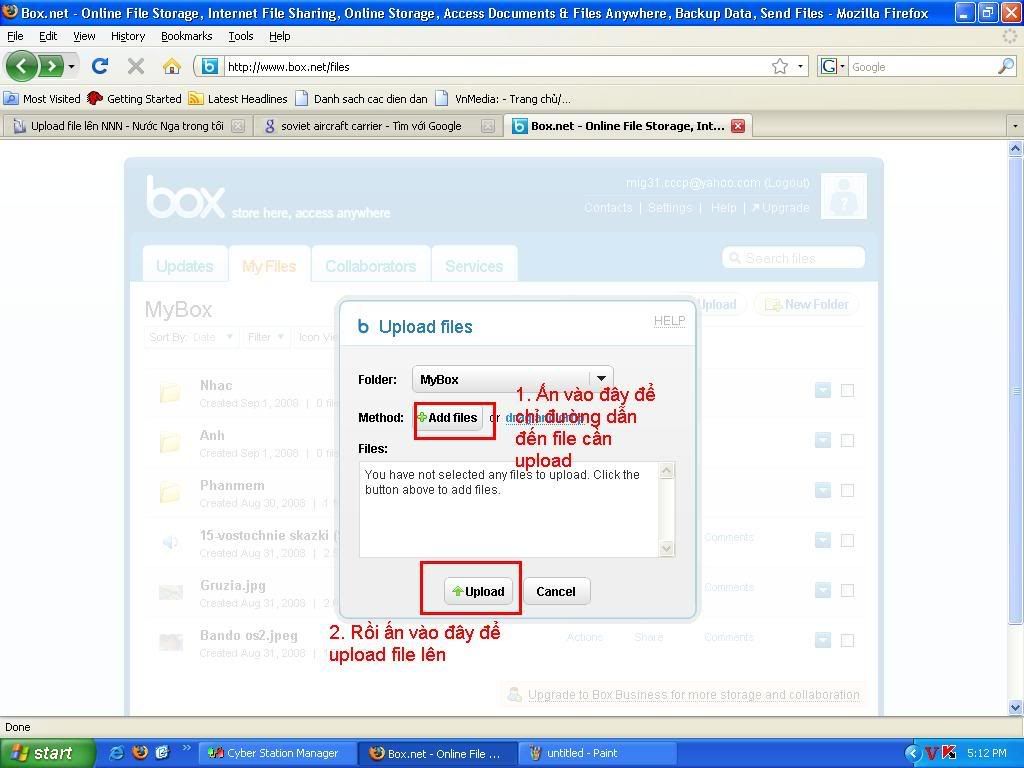Click Cancel in the upload dialog

point(555,591)
